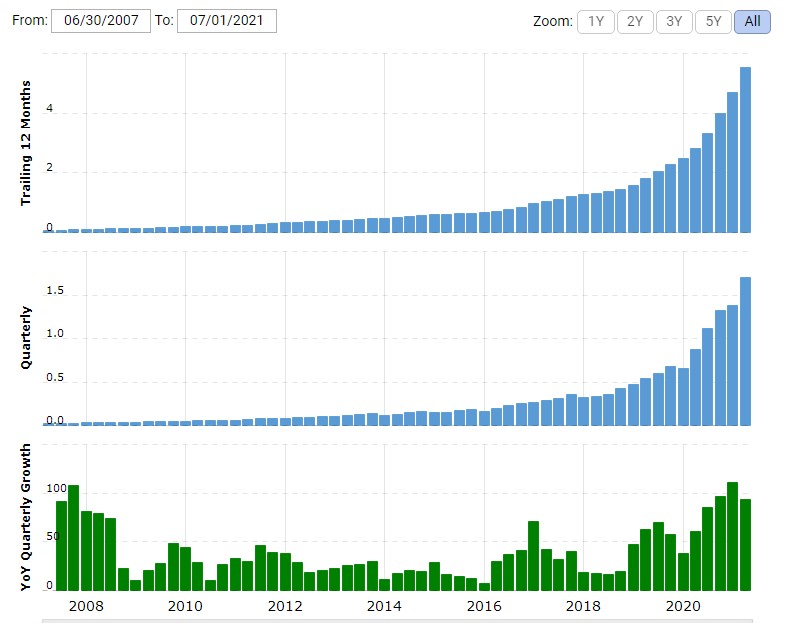Click the 2010 x-axis label
The width and height of the screenshot is (786, 623).
185,606
